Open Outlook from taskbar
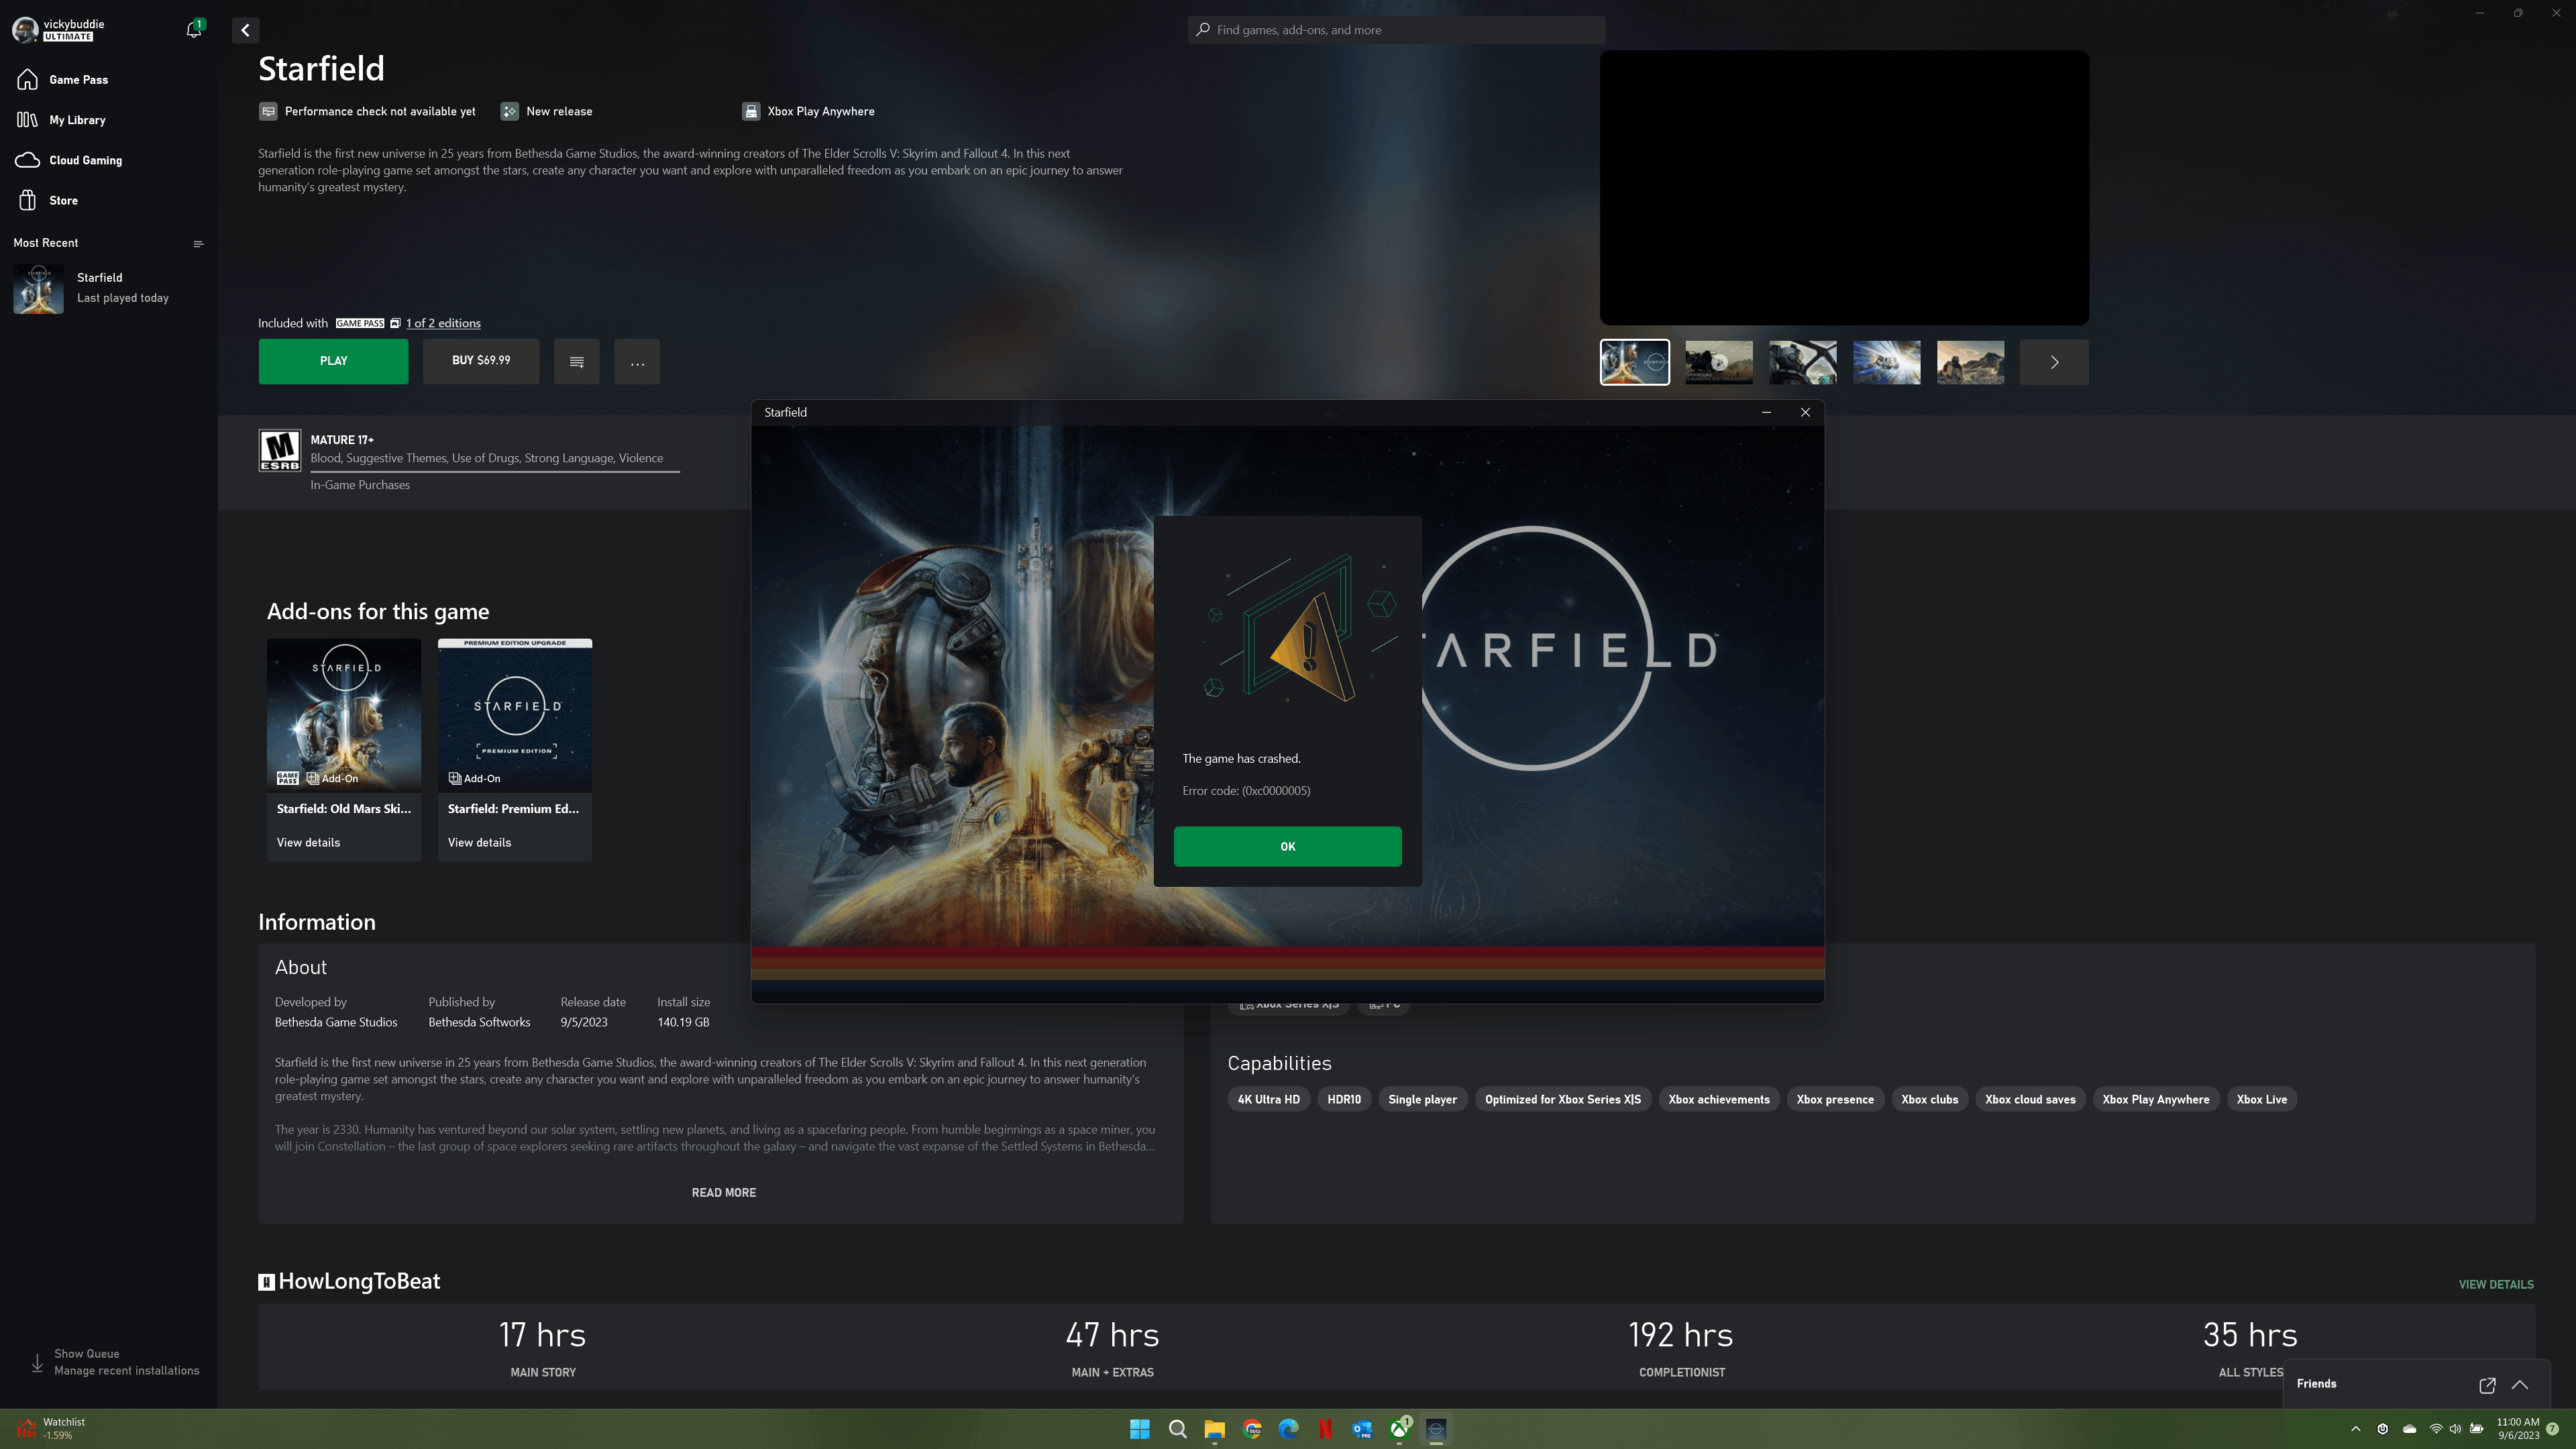 pyautogui.click(x=1362, y=1429)
